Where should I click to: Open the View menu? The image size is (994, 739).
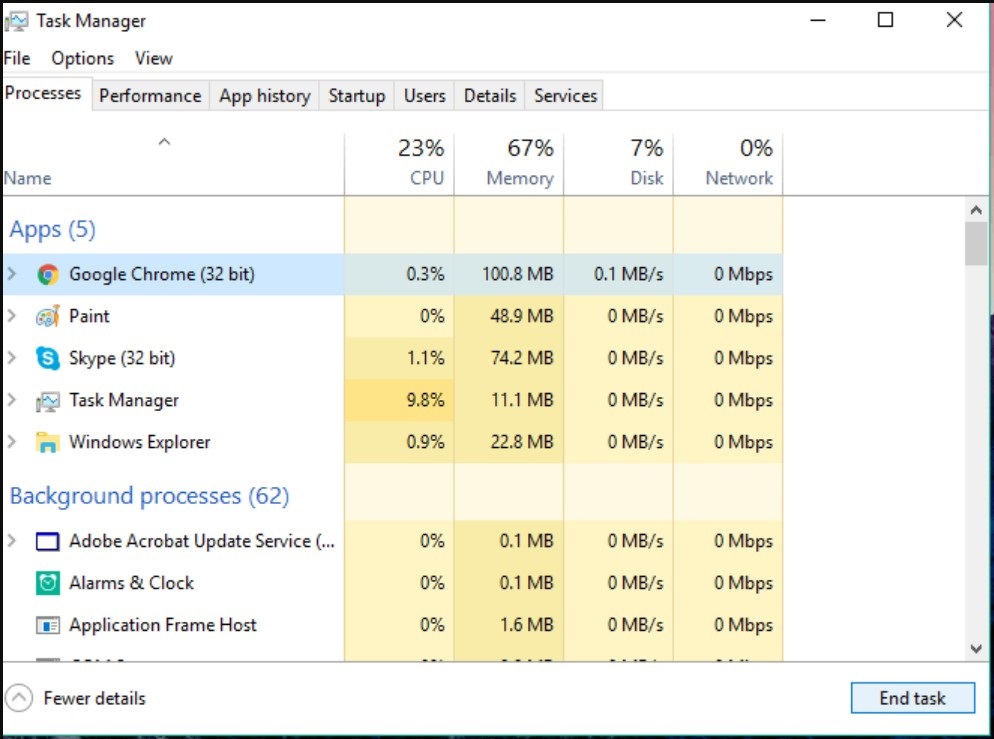tap(153, 58)
